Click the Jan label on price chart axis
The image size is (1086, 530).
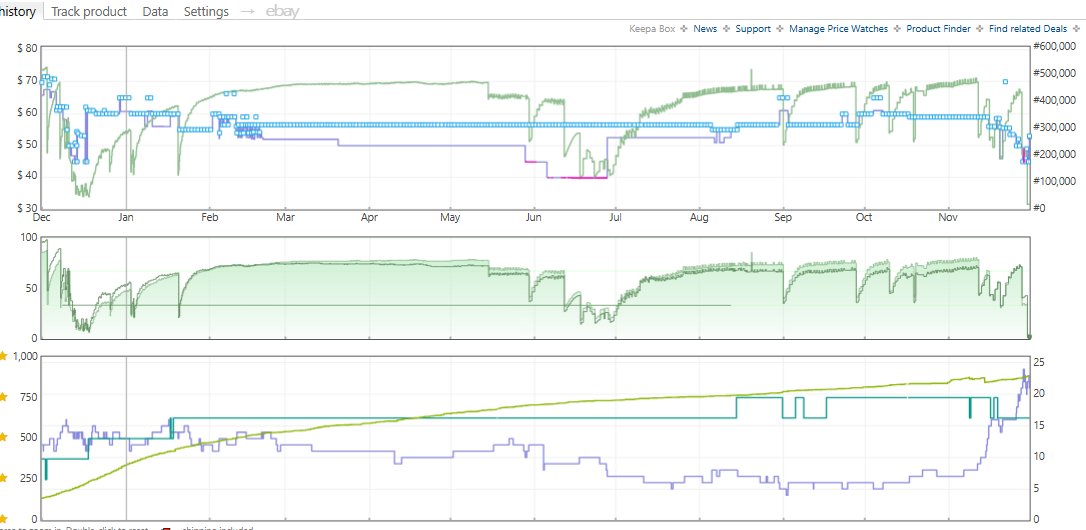click(125, 217)
